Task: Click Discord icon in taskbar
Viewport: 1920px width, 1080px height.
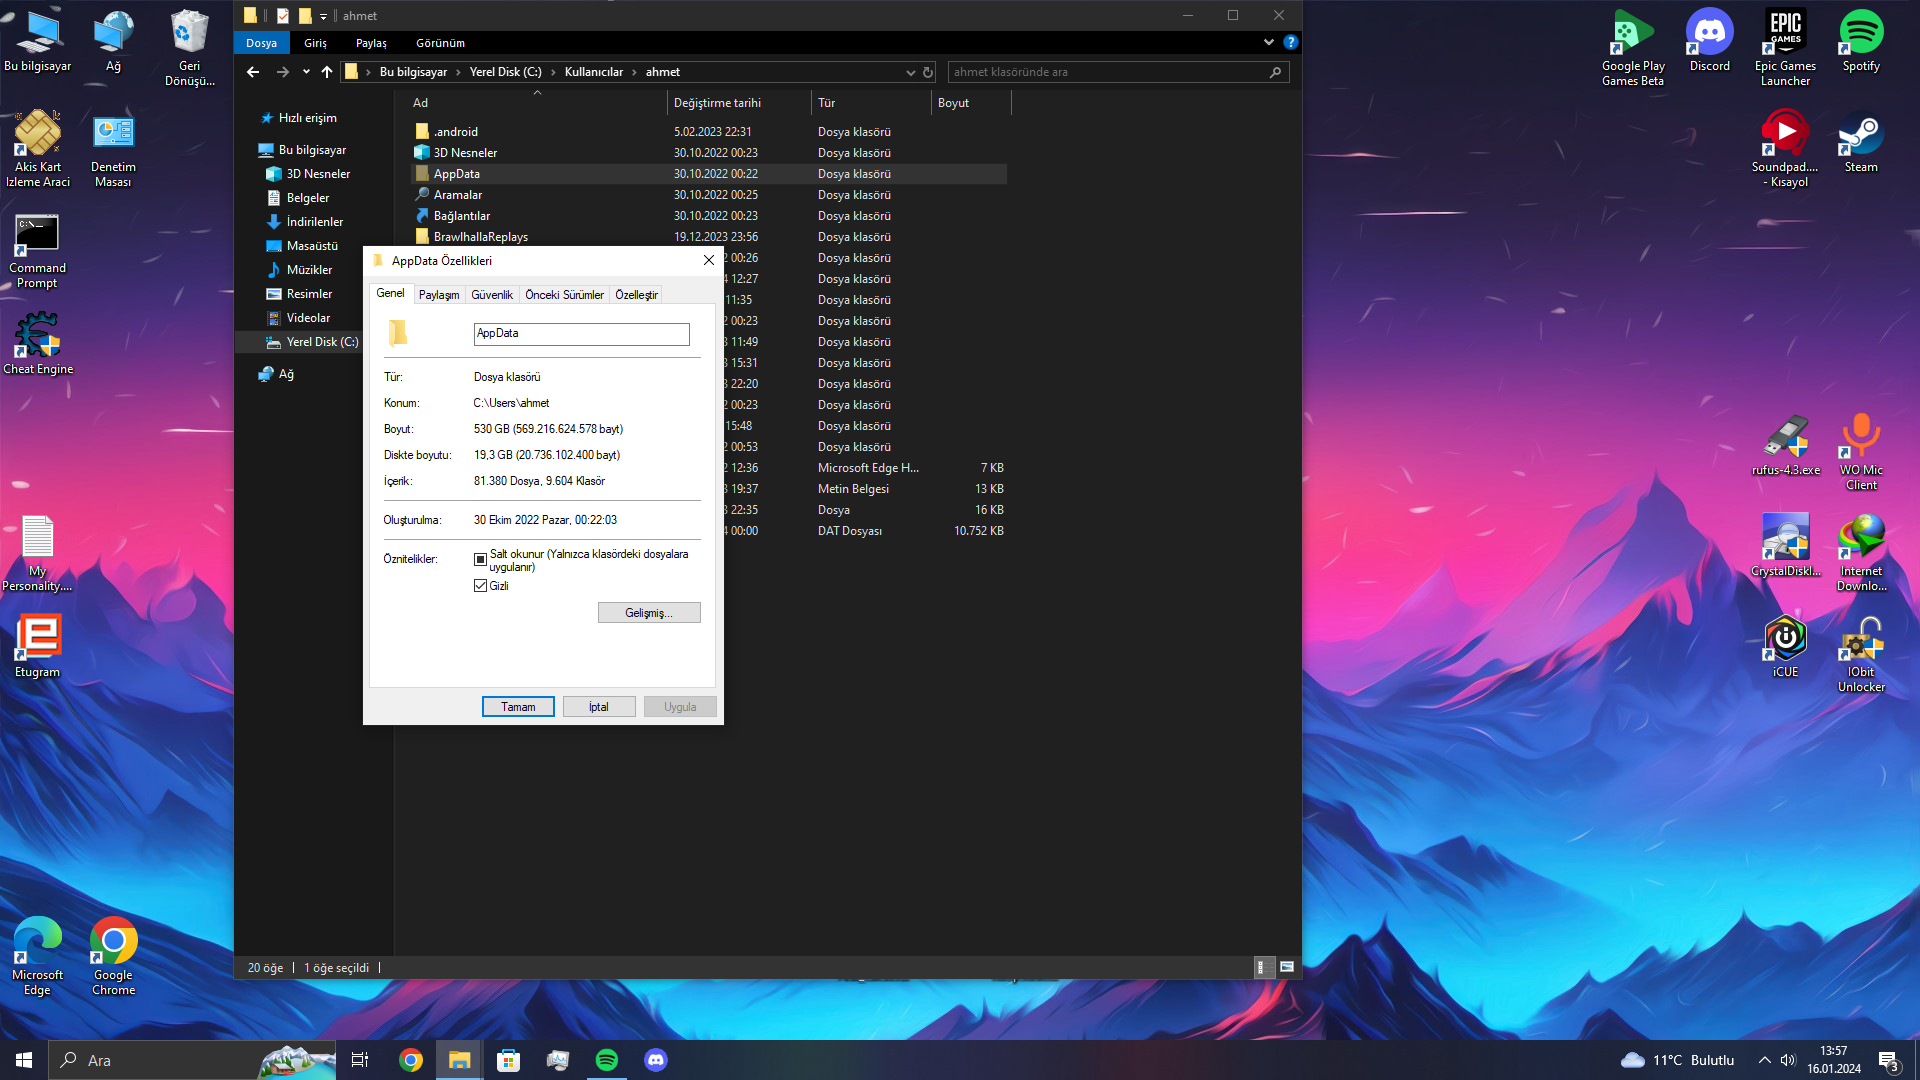Action: pos(656,1060)
